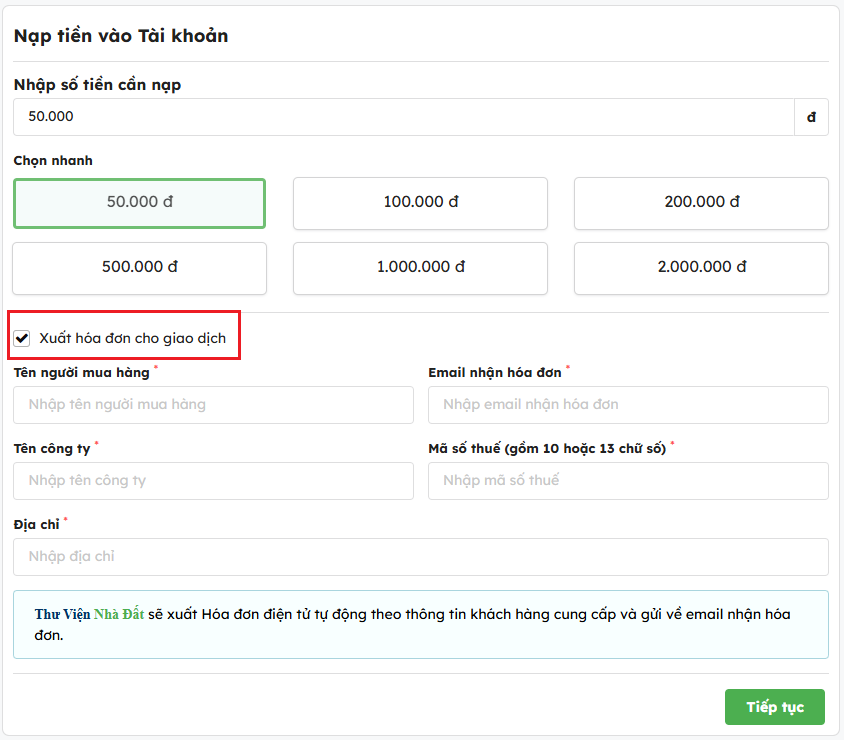Uncheck the Xuất hóa đơn checkbox
Screen dimensions: 844x740
[x=22, y=339]
